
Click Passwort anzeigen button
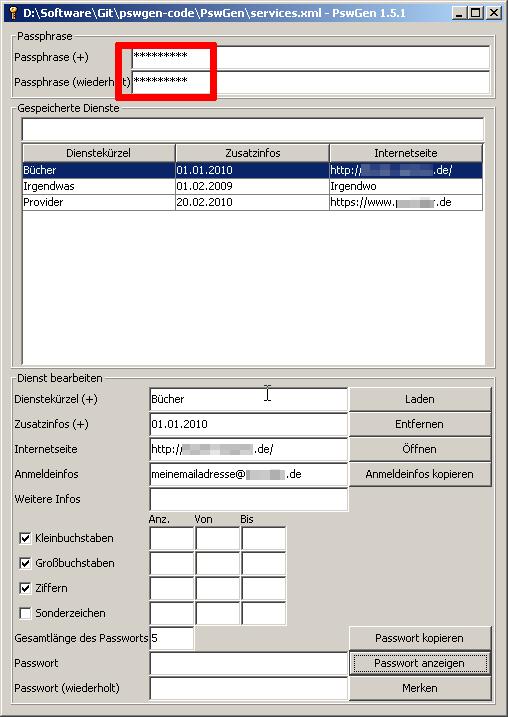pyautogui.click(x=420, y=663)
